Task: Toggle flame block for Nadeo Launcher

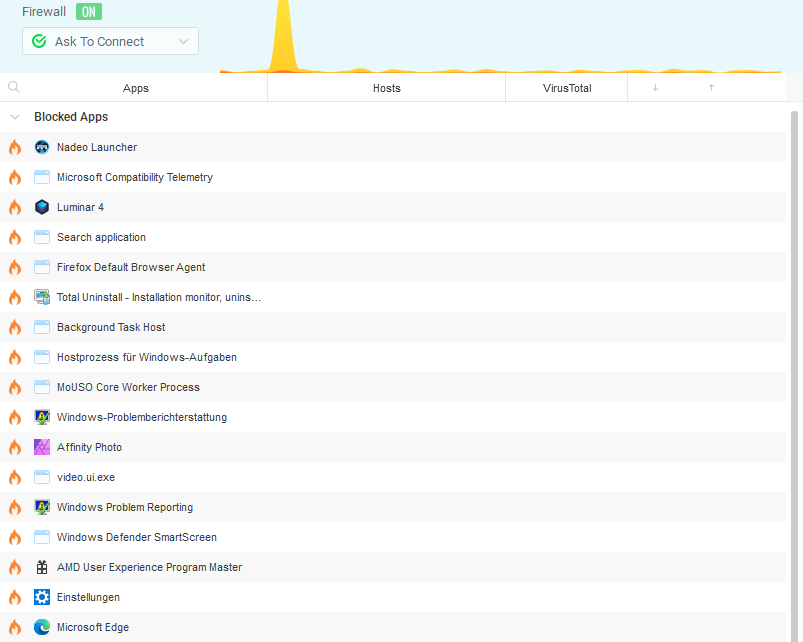Action: (x=15, y=147)
